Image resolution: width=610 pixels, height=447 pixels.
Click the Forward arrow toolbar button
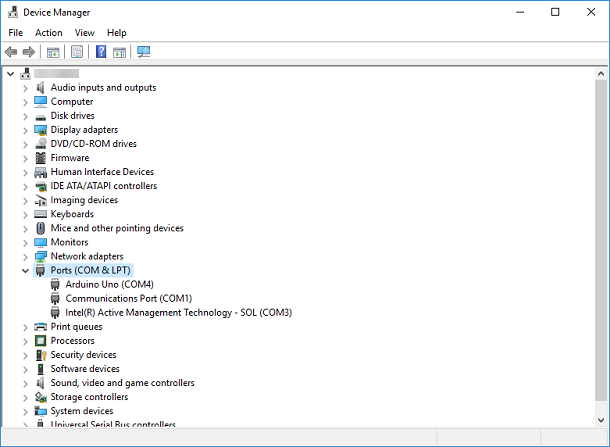tap(29, 52)
